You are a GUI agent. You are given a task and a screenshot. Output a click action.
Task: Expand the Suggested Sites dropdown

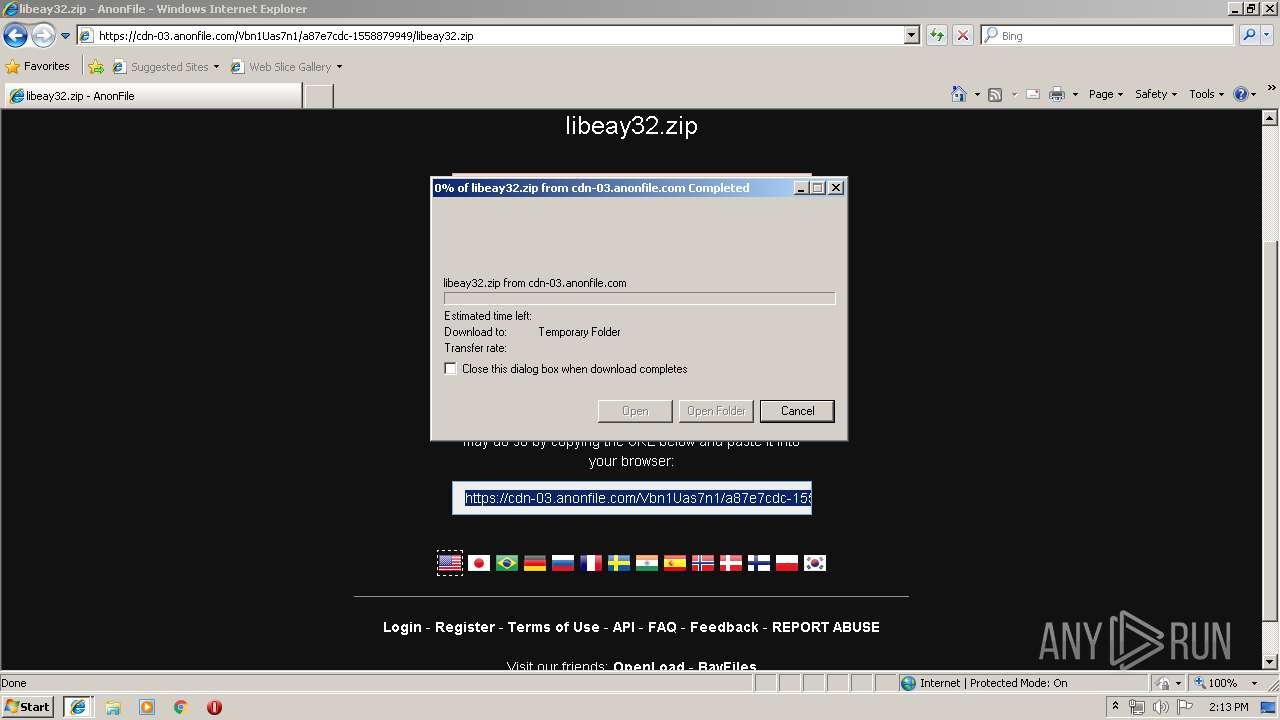[x=216, y=67]
